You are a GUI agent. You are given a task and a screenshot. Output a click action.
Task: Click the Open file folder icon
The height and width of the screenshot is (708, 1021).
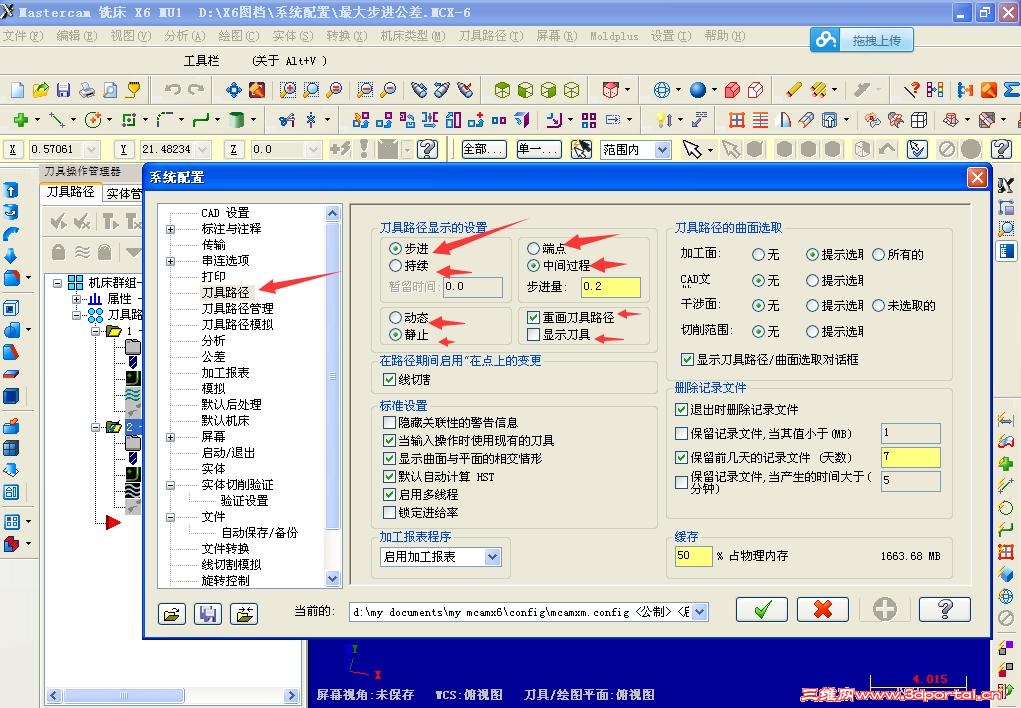coord(40,90)
